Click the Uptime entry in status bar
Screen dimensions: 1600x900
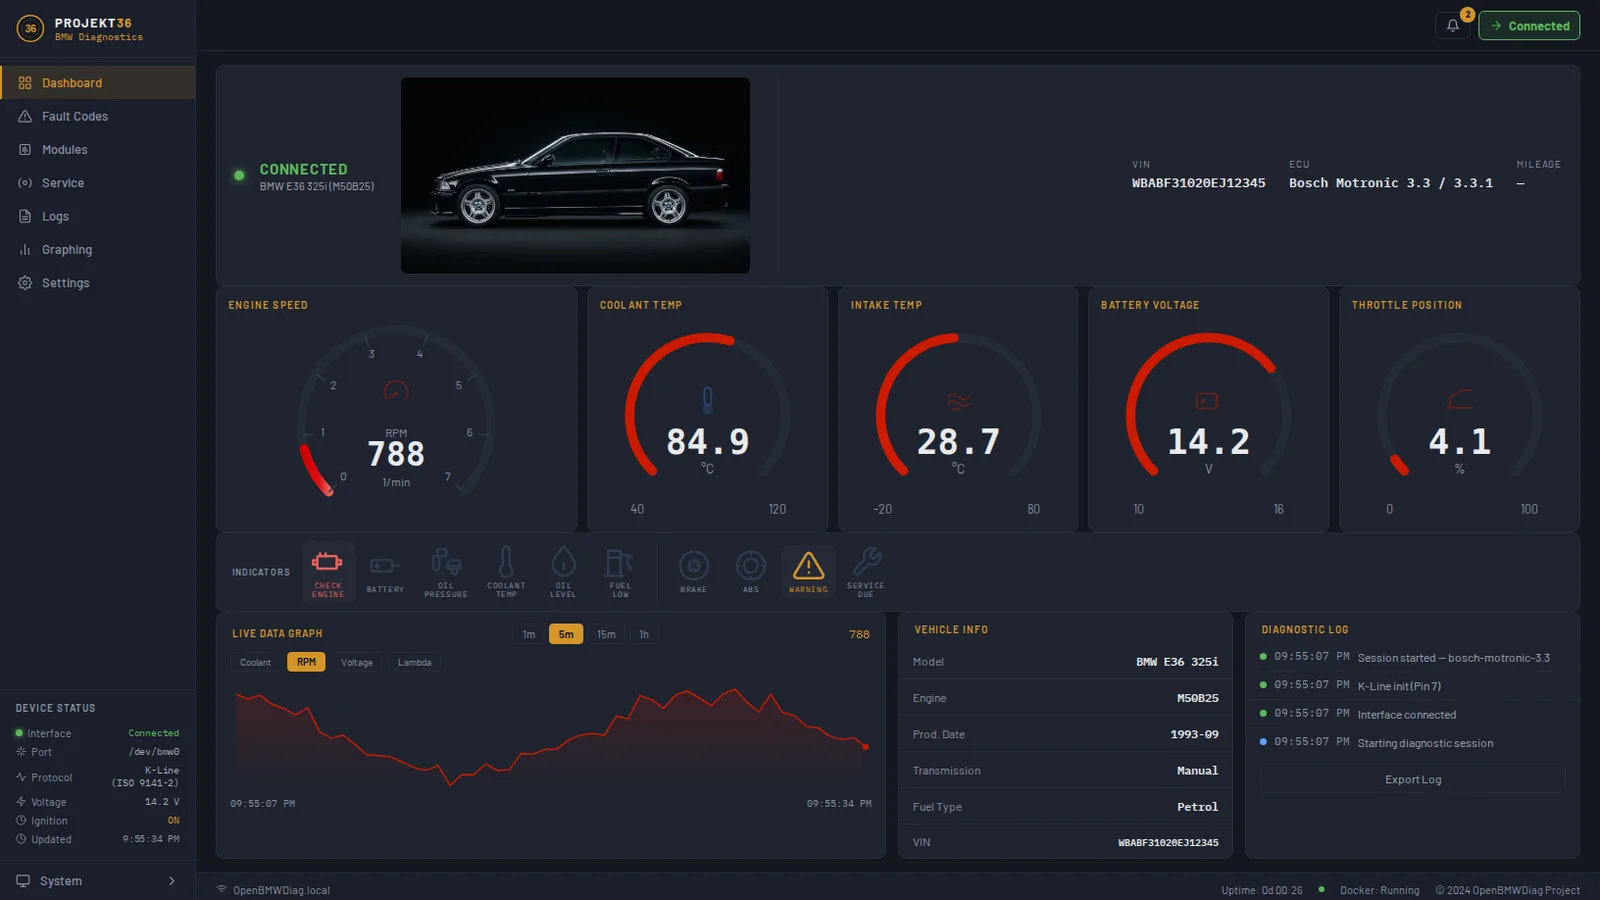(x=1261, y=890)
